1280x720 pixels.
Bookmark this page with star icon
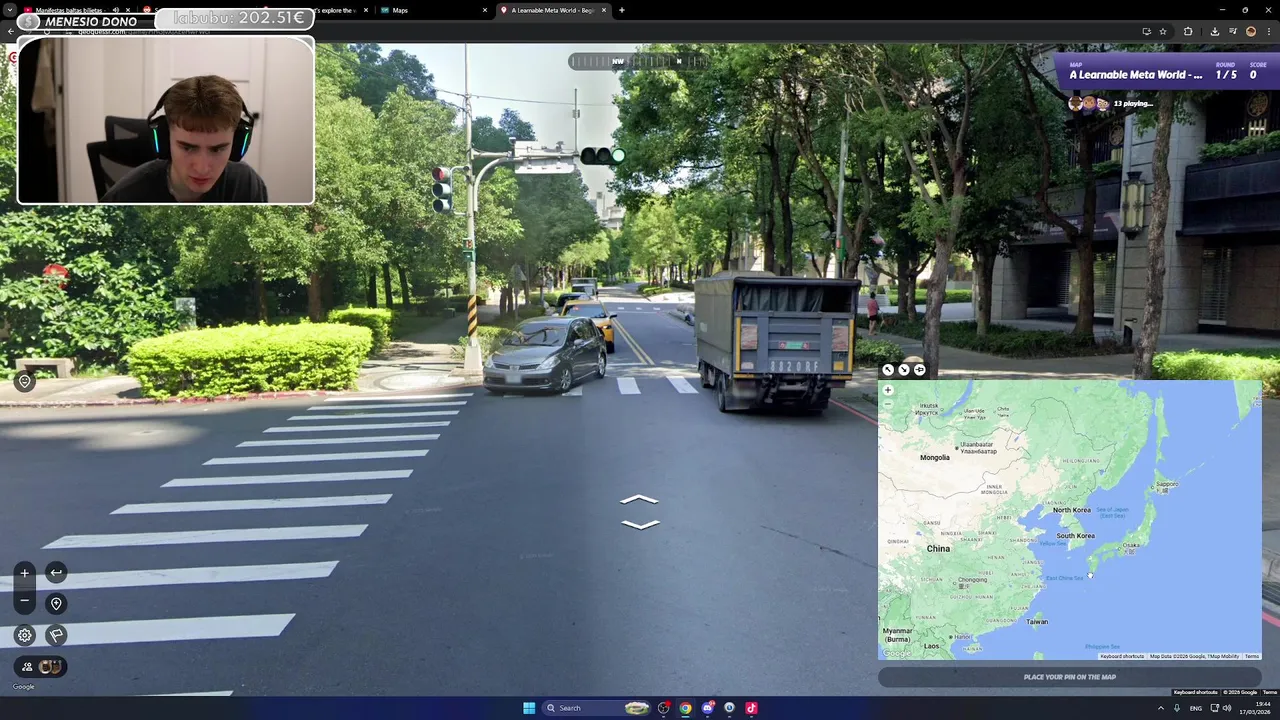pos(1163,31)
